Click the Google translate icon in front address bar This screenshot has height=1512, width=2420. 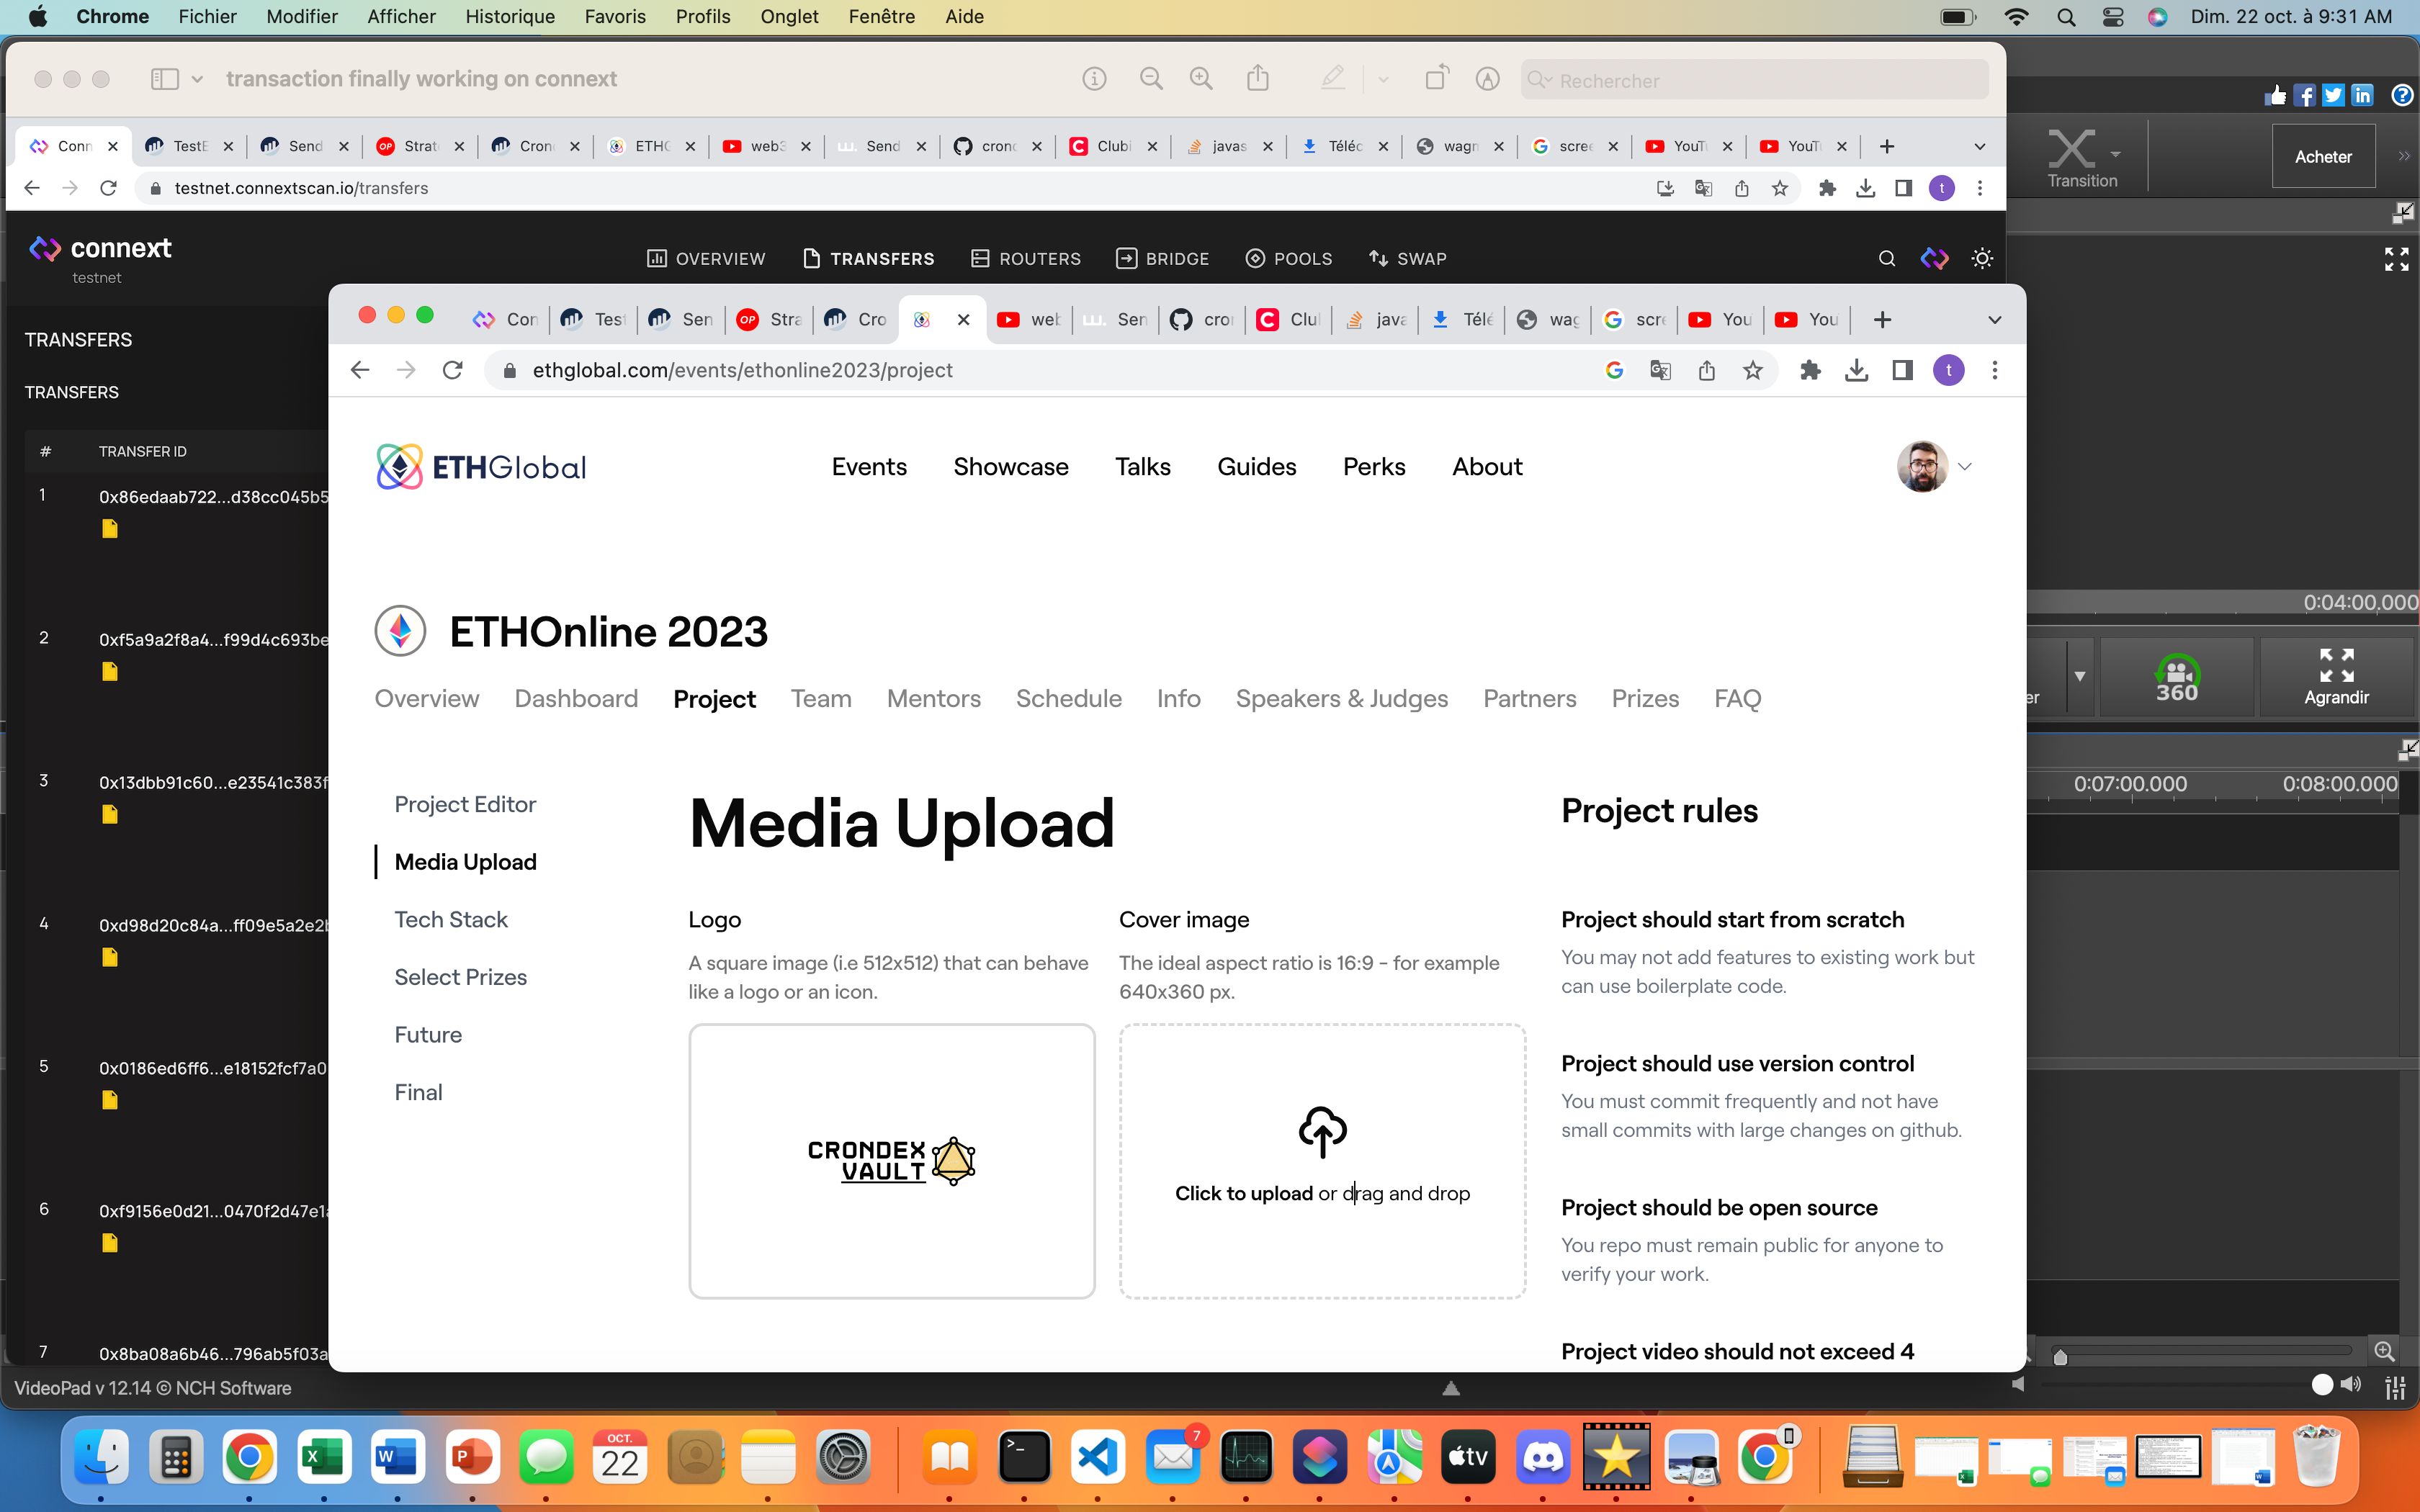pyautogui.click(x=1660, y=371)
